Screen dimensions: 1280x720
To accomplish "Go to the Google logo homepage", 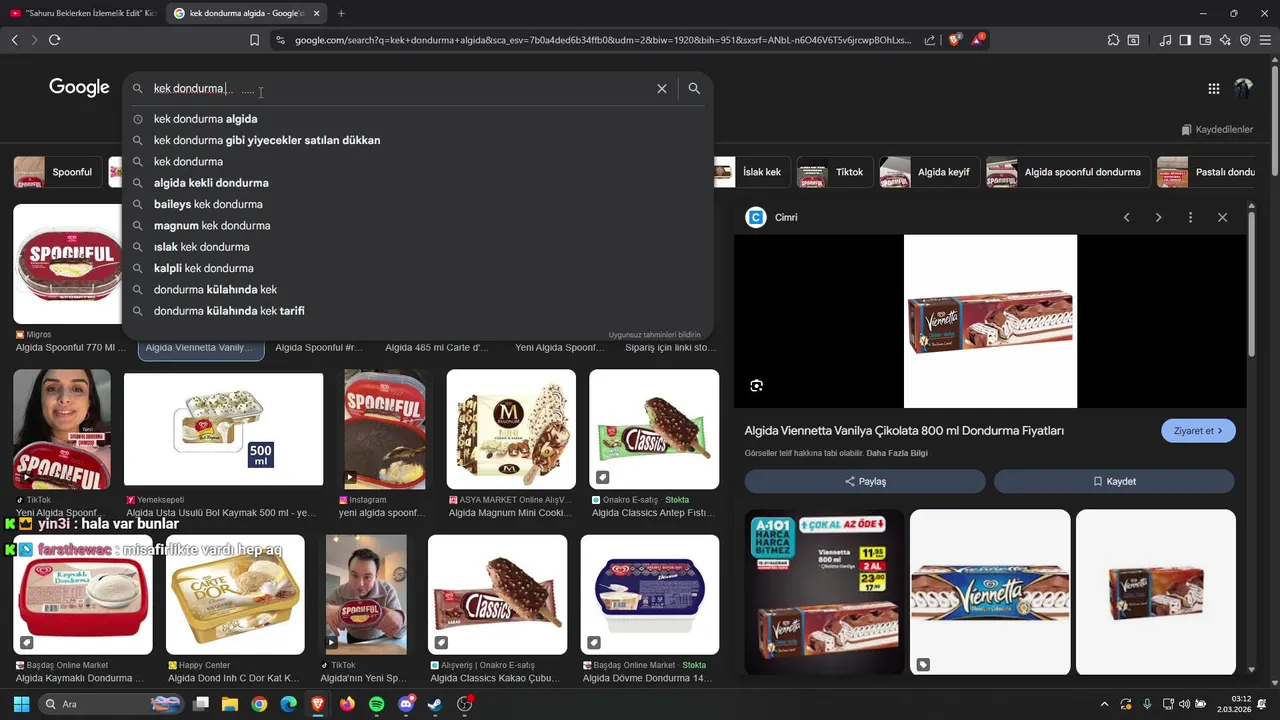I will (79, 88).
